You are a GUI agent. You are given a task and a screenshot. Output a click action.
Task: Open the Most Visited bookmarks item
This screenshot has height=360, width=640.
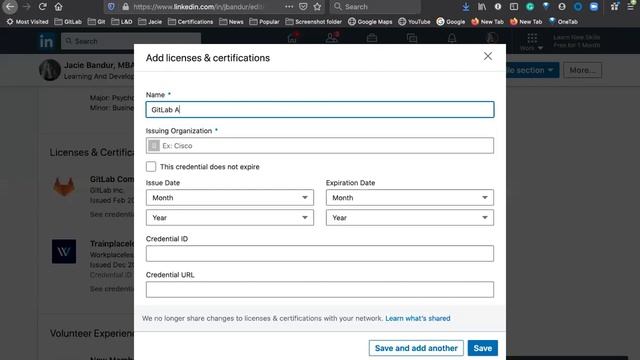click(27, 22)
